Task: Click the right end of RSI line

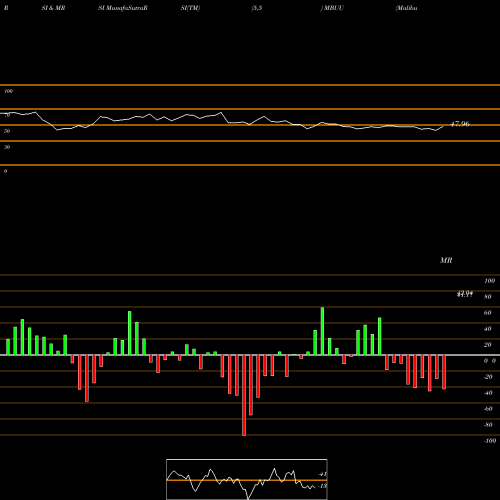Action: 443,126
